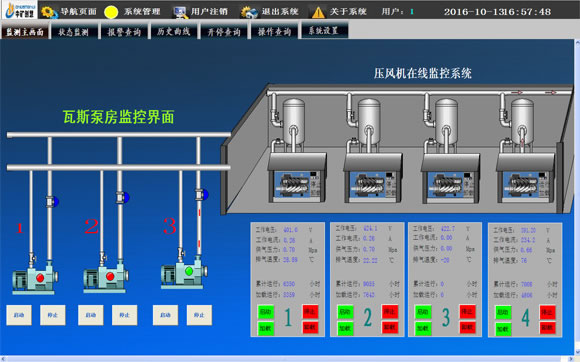Viewport: 580px width, 362px height.
Task: Click red 停止 button on compressor 2 panel
Action: point(390,312)
